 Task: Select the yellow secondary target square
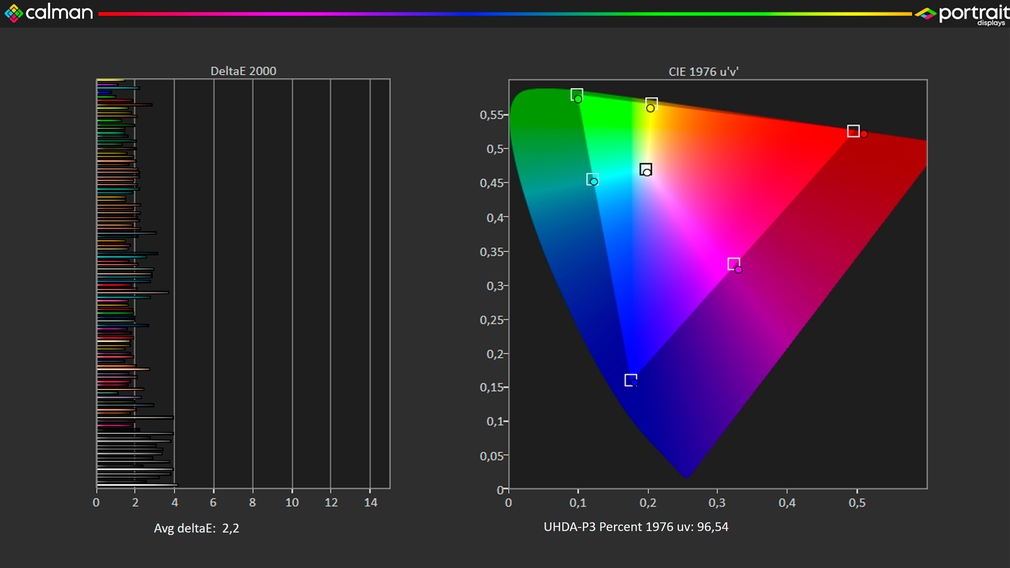(x=651, y=103)
